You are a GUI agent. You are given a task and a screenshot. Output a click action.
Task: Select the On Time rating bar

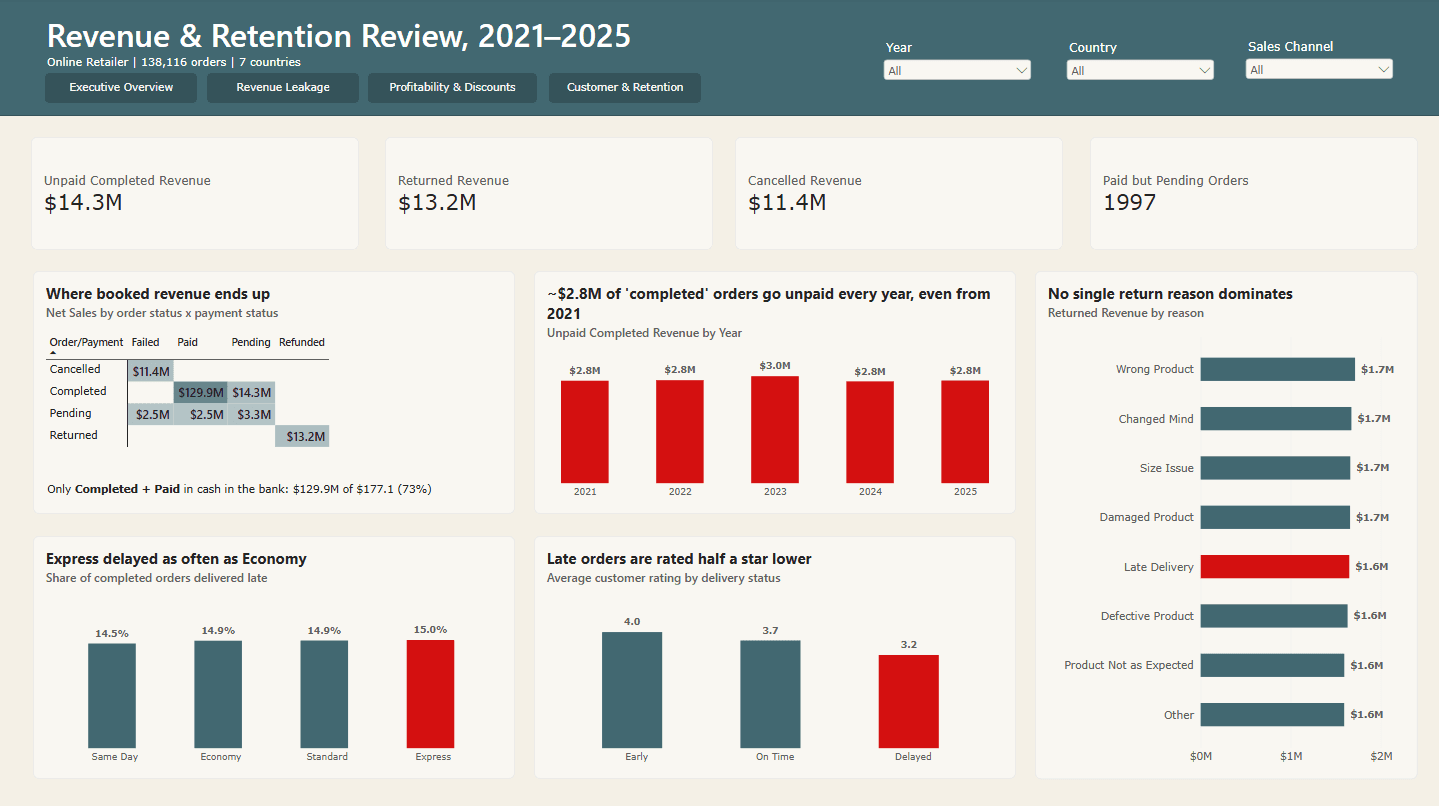[770, 694]
